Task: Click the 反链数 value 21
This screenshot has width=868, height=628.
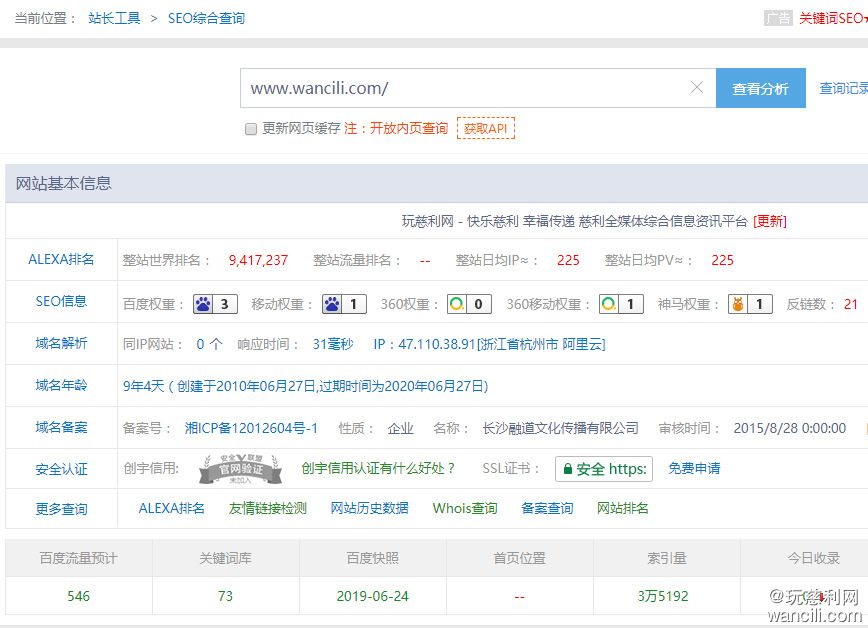Action: click(851, 304)
